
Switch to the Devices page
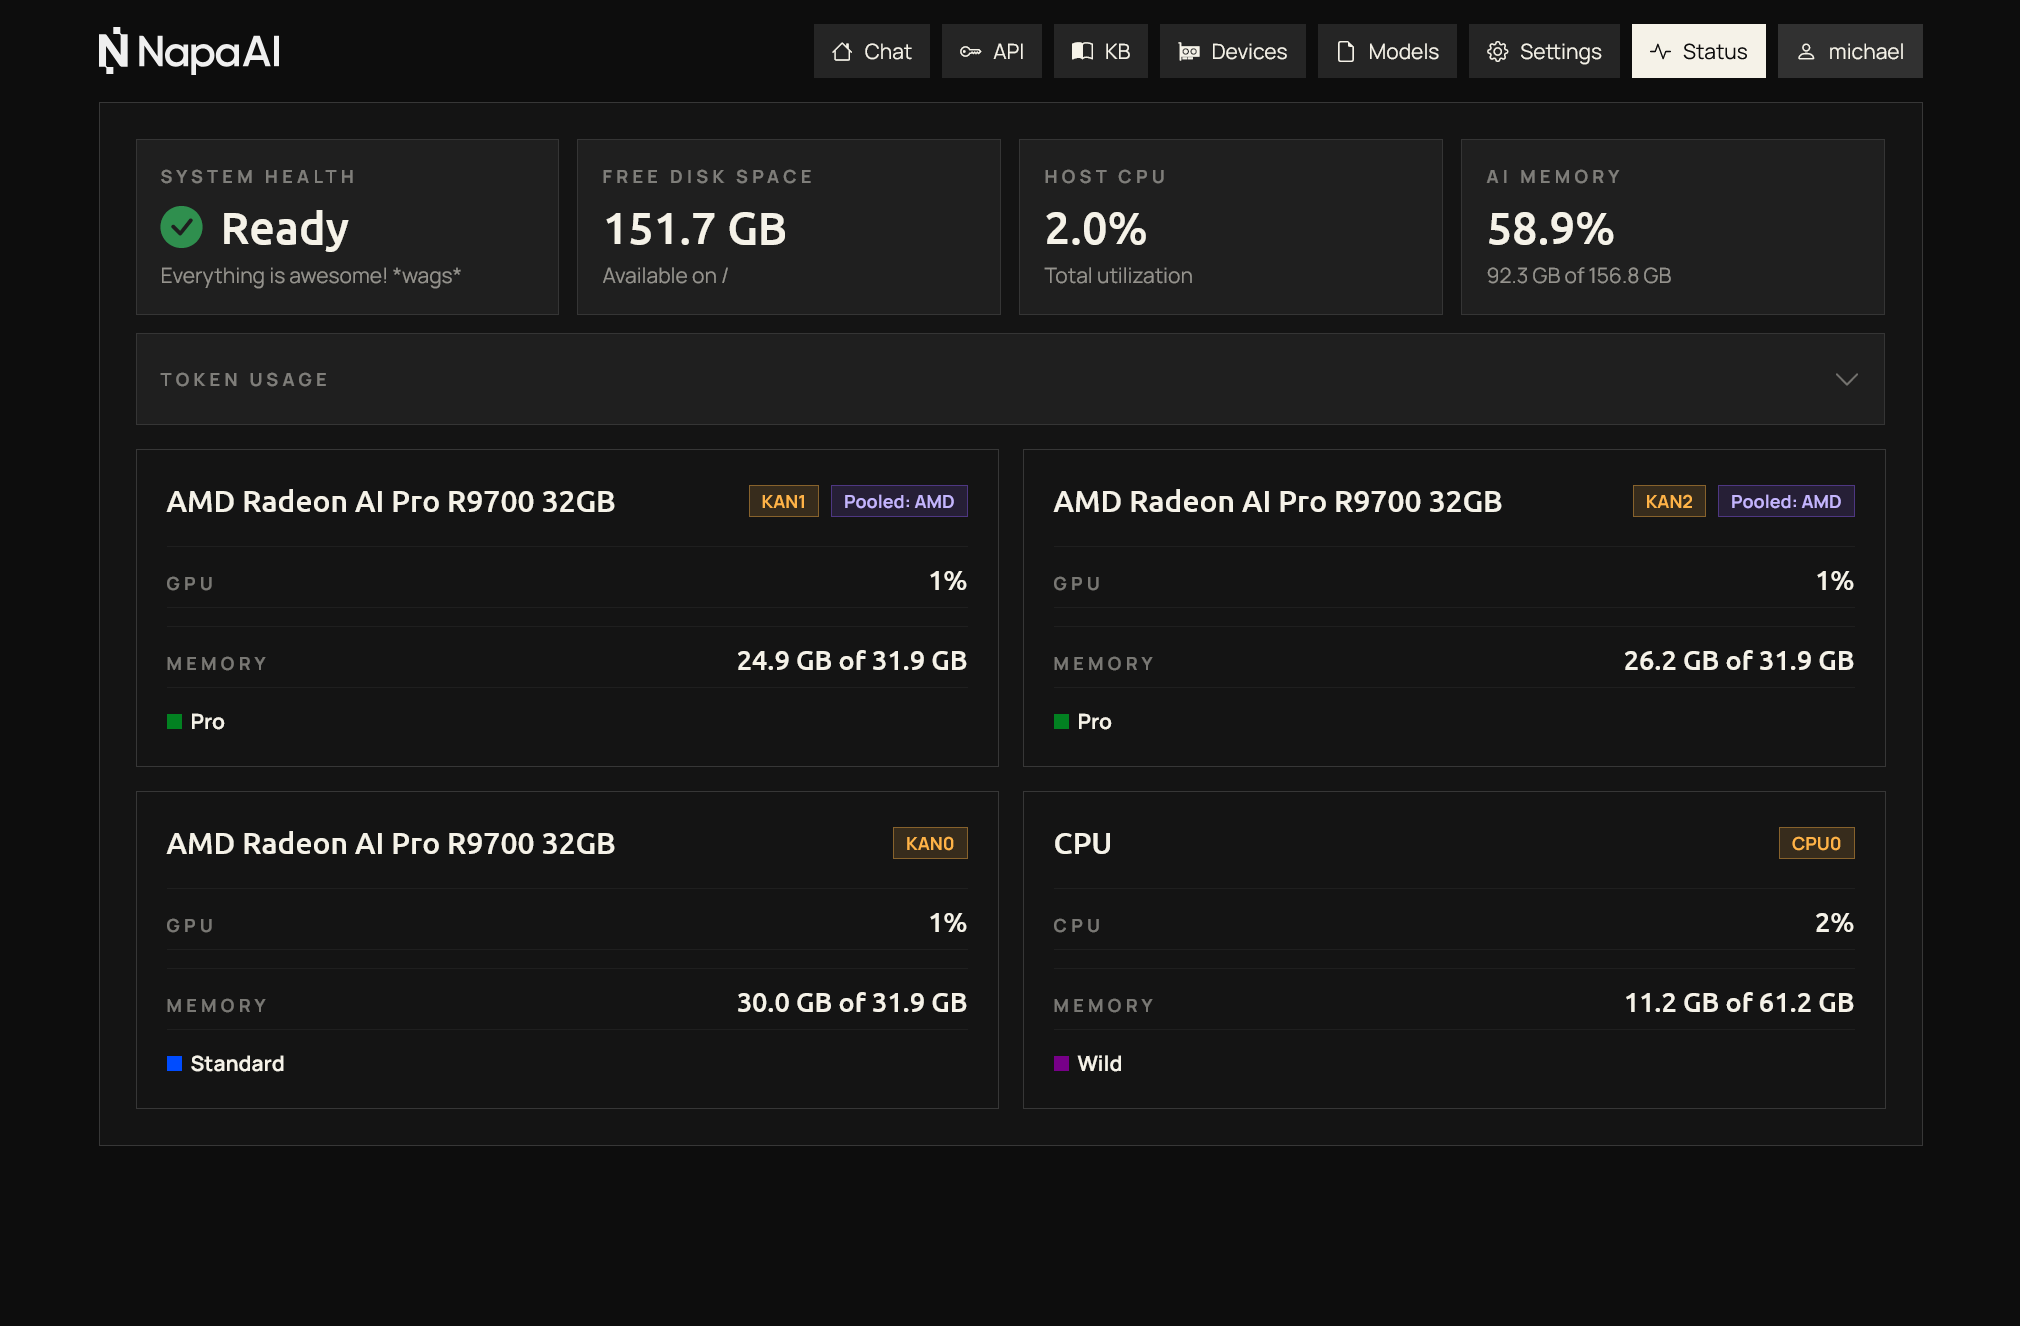tap(1233, 51)
